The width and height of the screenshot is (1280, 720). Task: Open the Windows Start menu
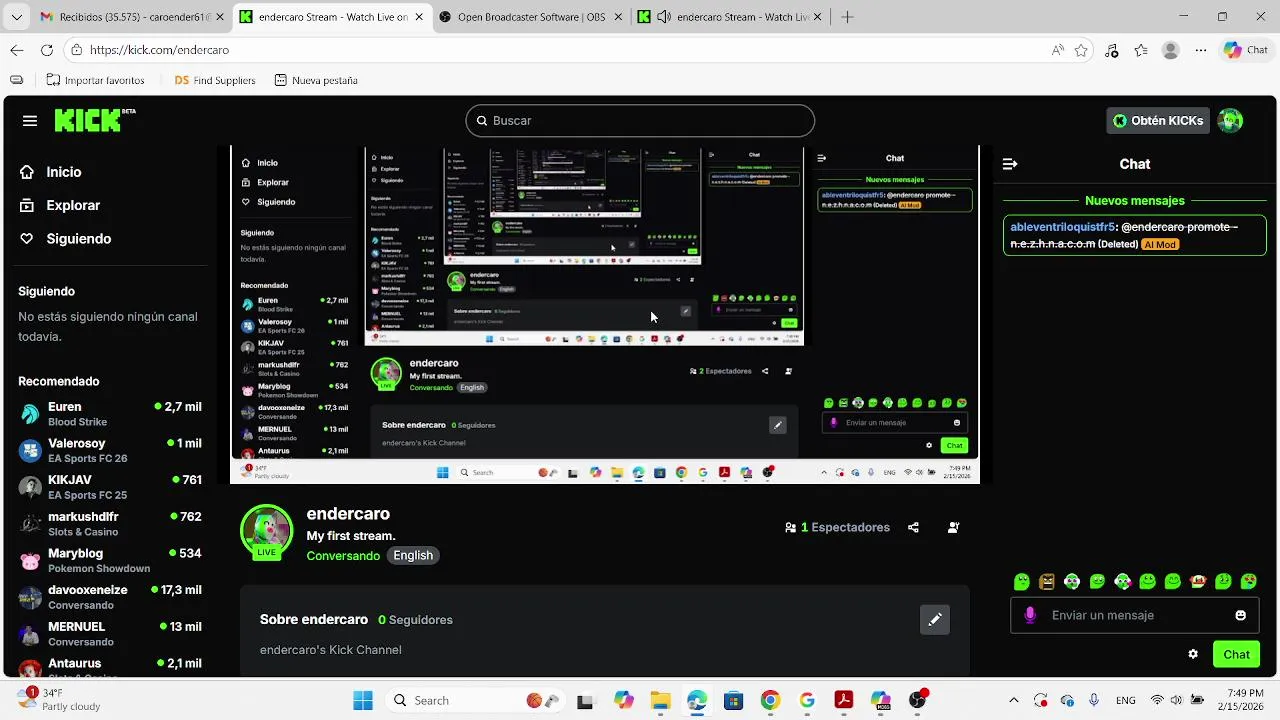click(x=363, y=700)
